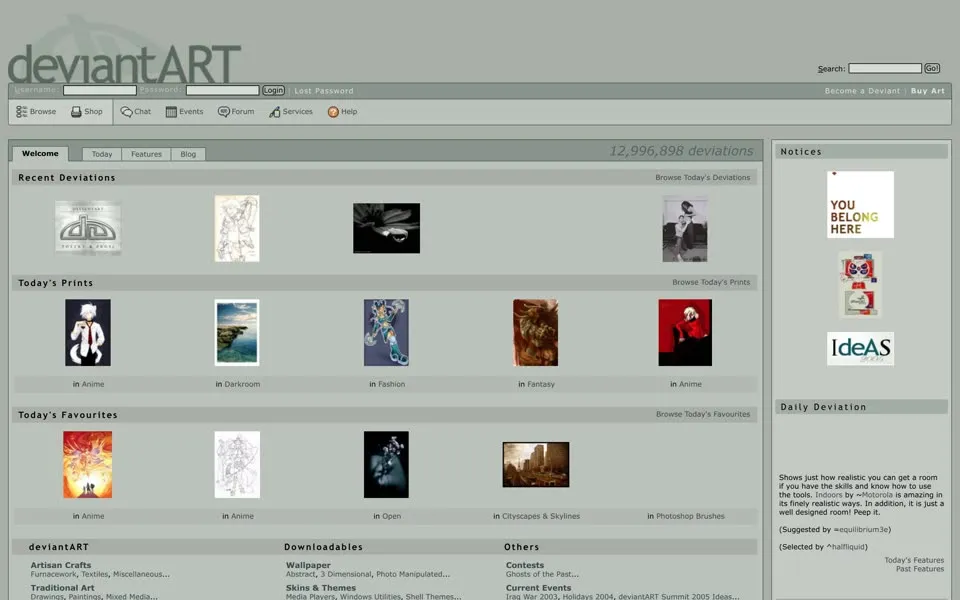
Task: Open the Lost Password link
Action: [x=324, y=91]
